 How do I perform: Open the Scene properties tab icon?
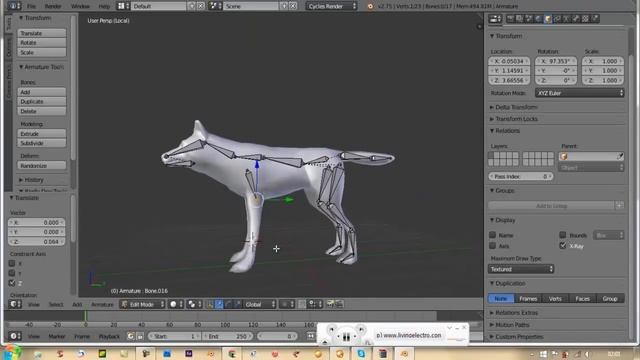click(x=529, y=18)
